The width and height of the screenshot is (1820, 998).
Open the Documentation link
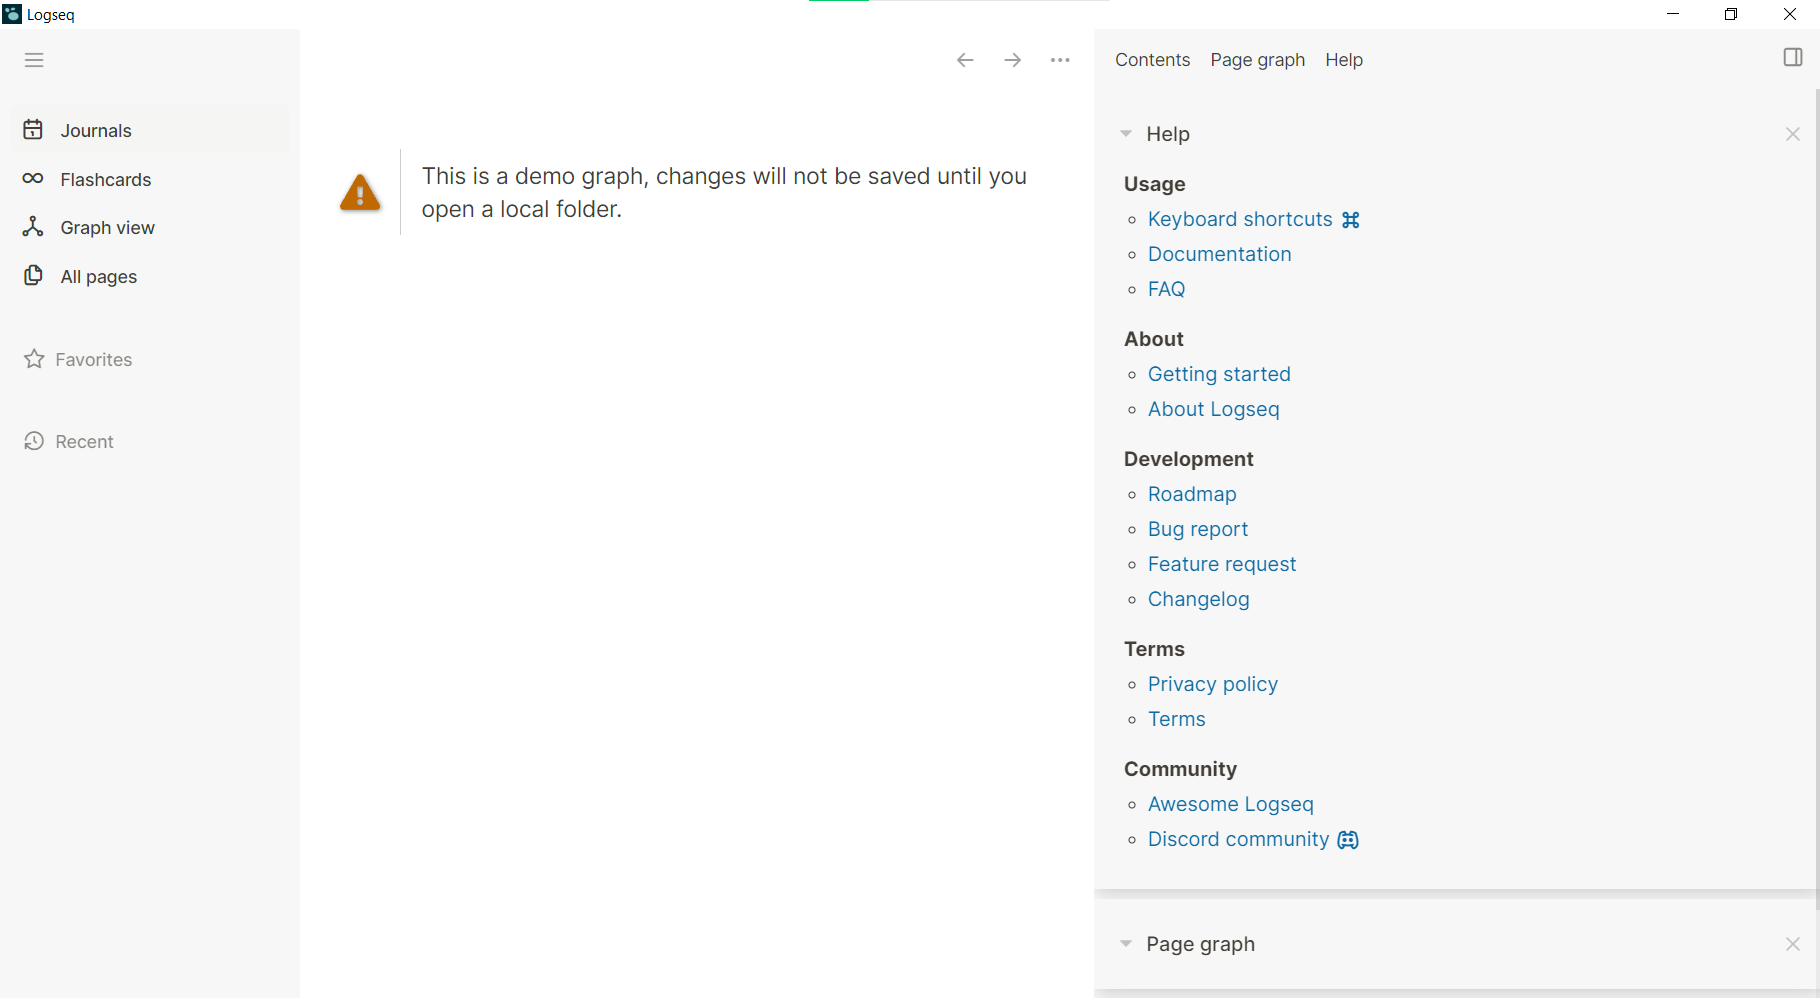click(1219, 254)
